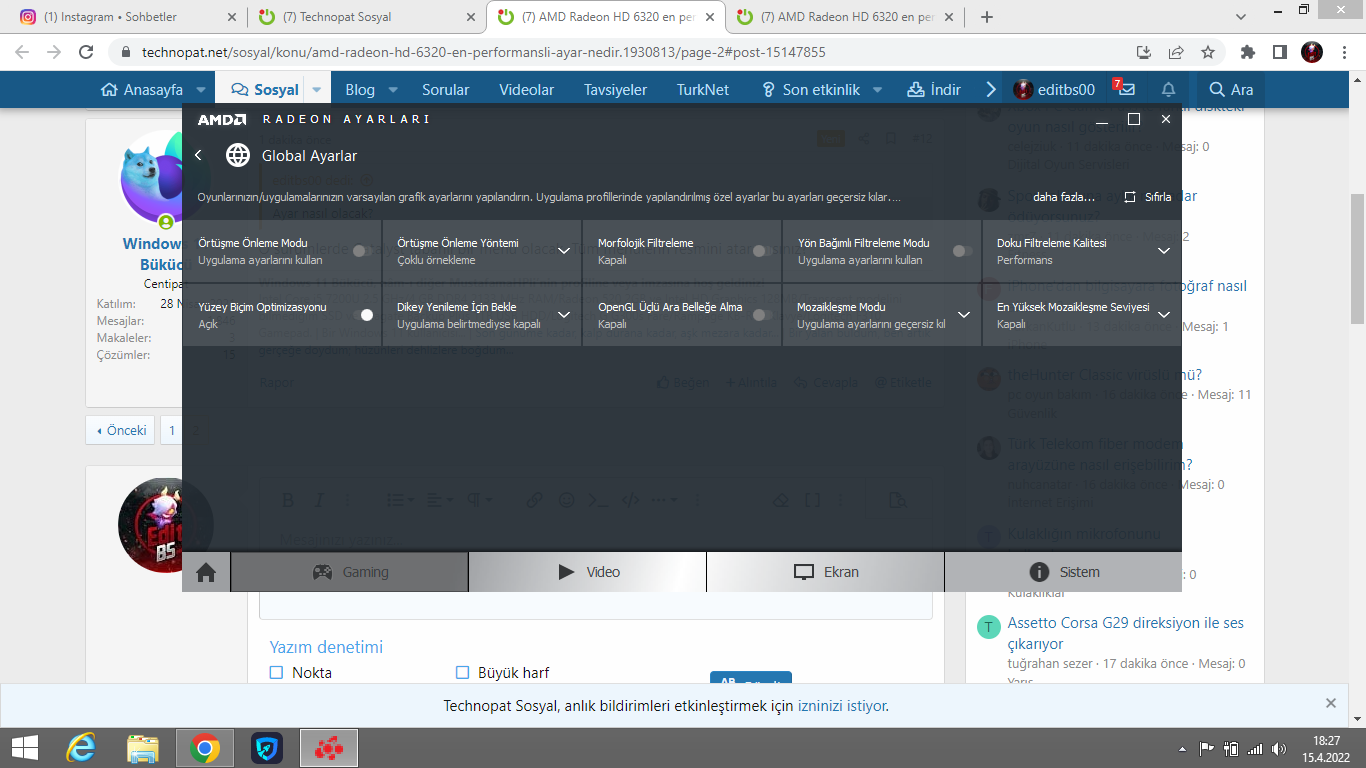
Task: Open Mozaikleşme Modu dropdown
Action: pos(964,315)
